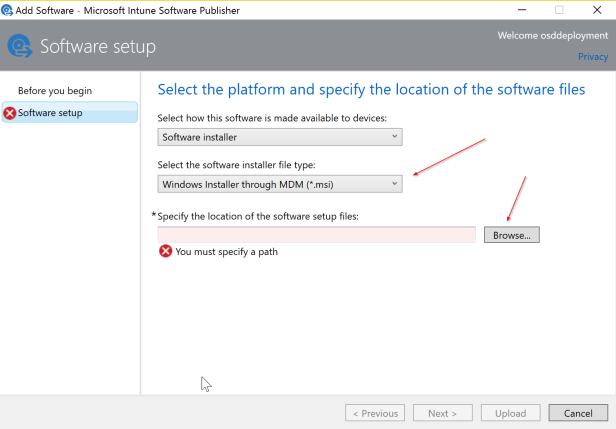Click 'Select how this software is made available' label

[x=272, y=118]
